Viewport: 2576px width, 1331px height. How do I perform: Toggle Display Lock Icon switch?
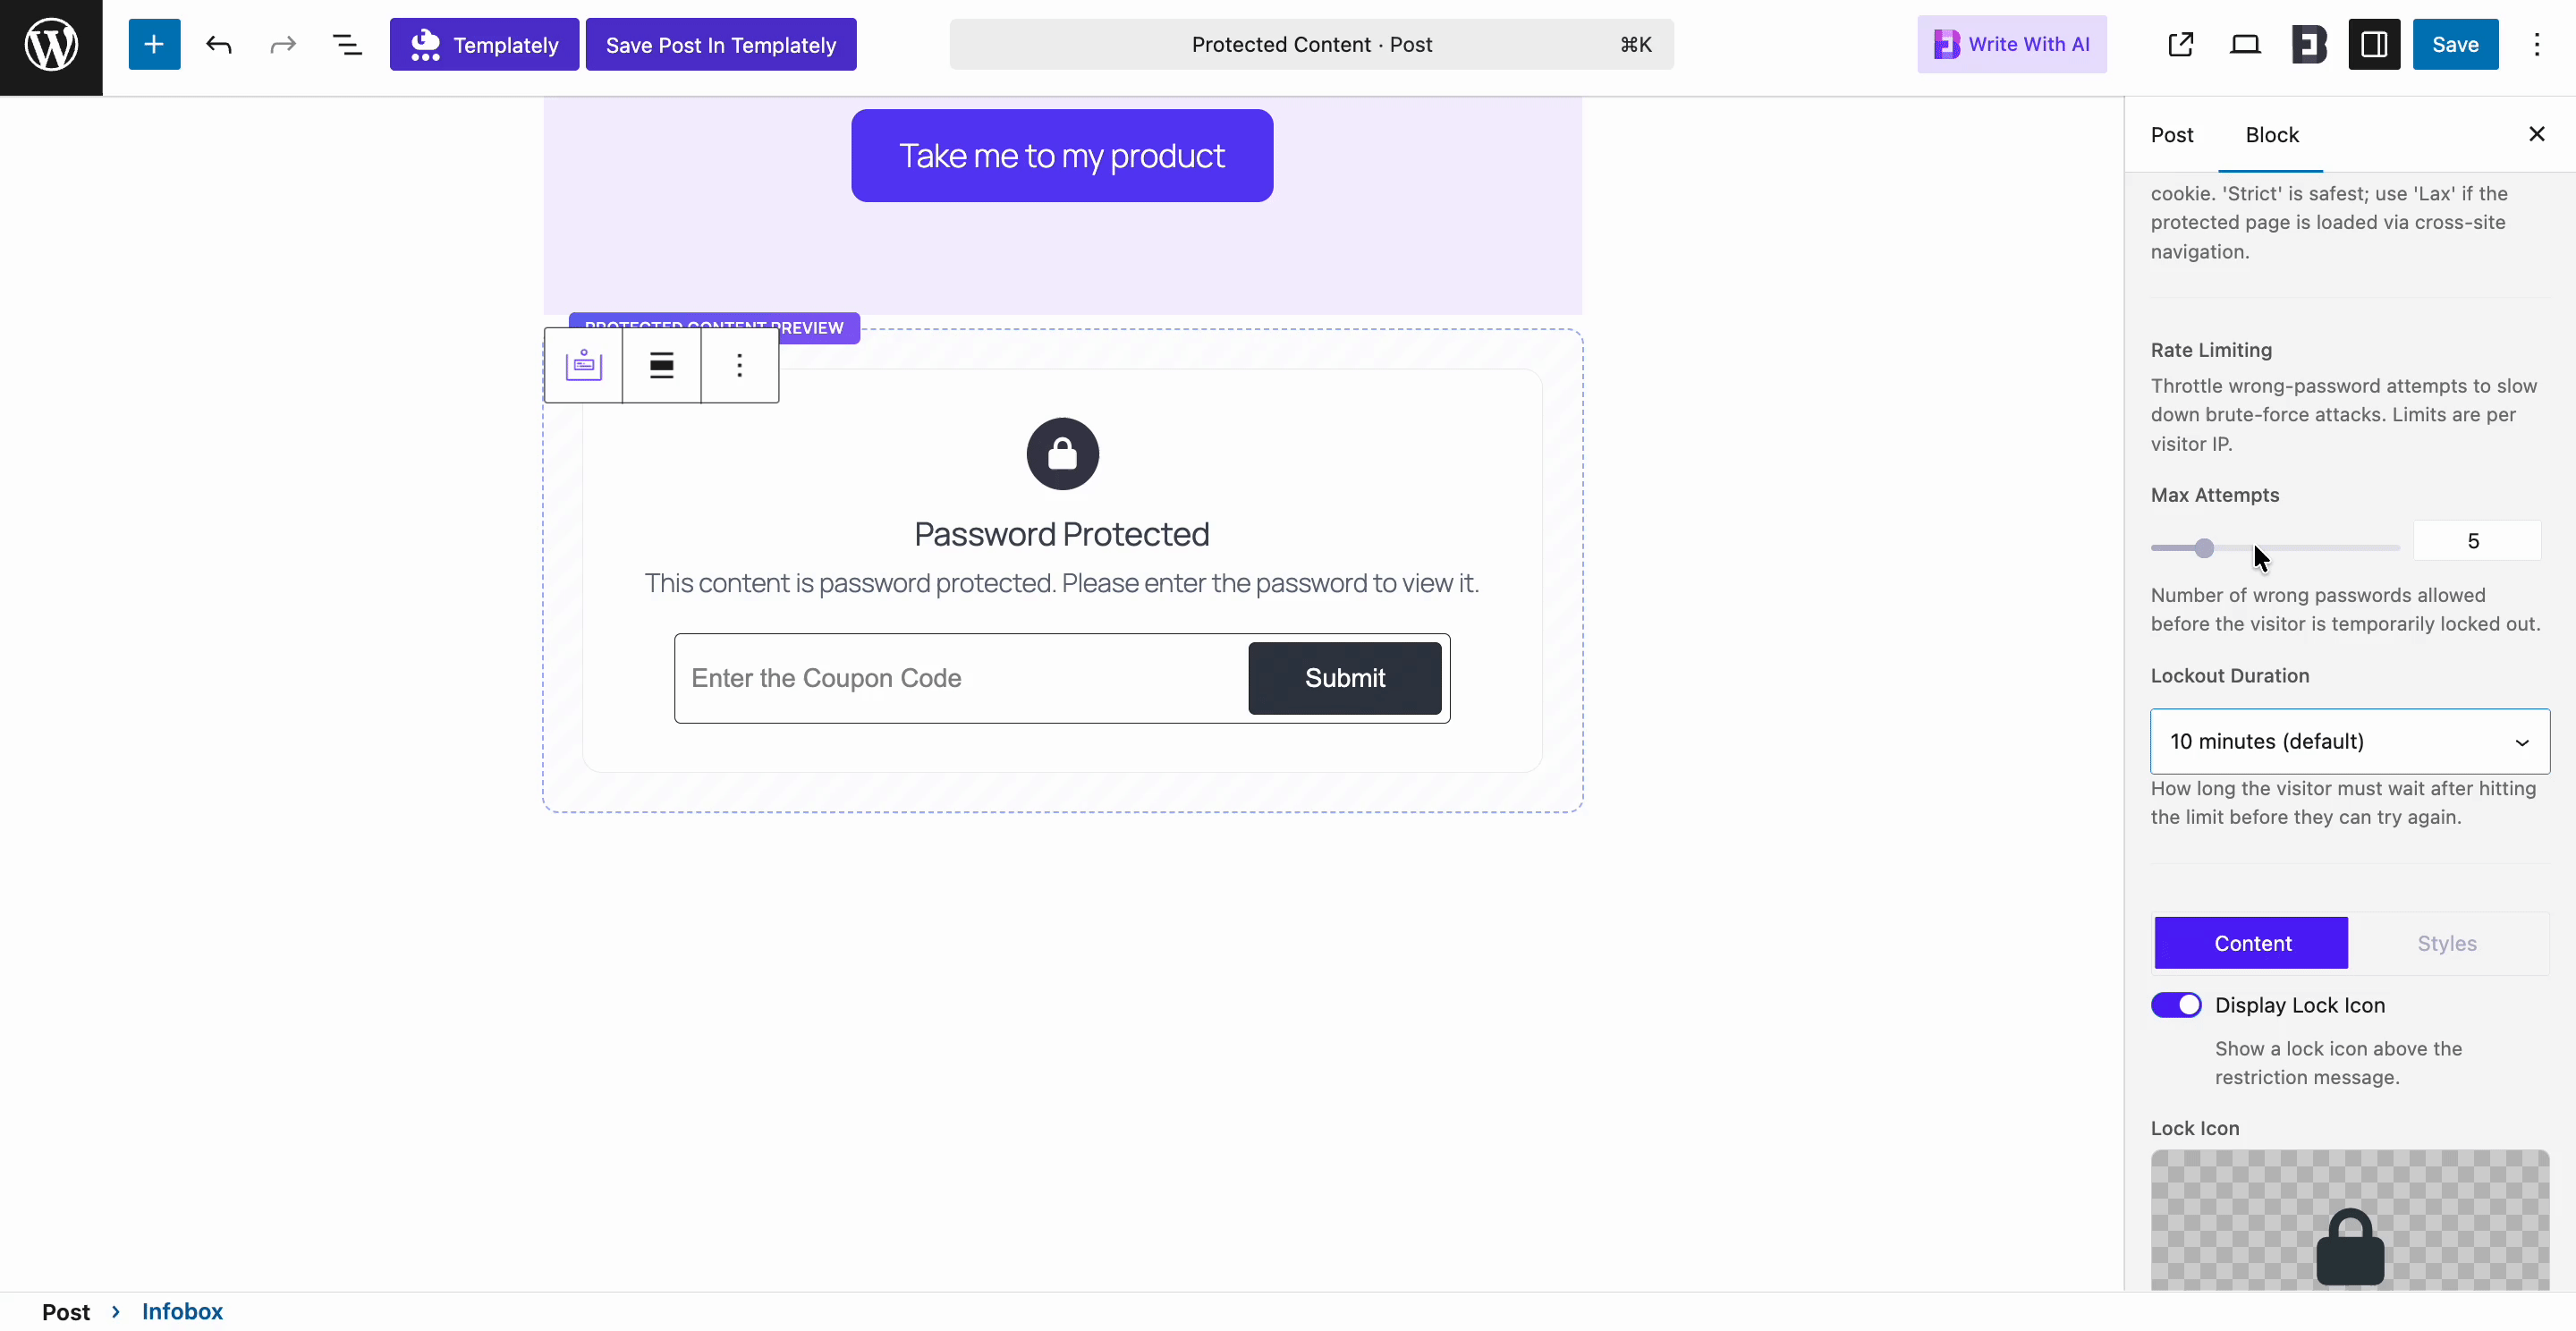pyautogui.click(x=2176, y=1005)
